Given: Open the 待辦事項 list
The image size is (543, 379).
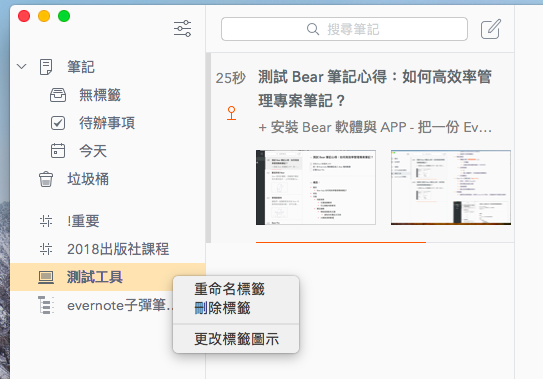Looking at the screenshot, I should (x=107, y=123).
